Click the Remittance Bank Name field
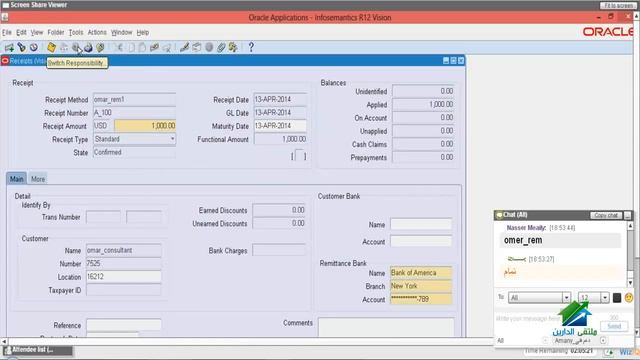 coord(421,273)
